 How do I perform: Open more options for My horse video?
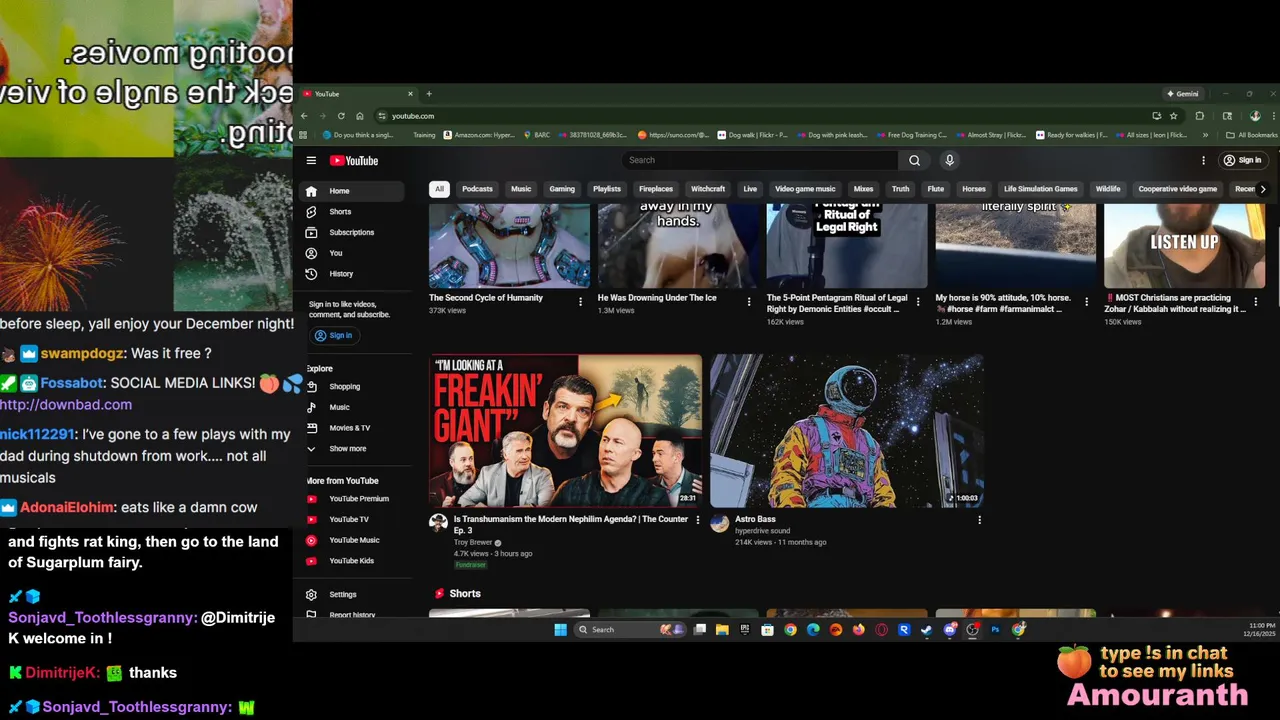pos(1086,302)
